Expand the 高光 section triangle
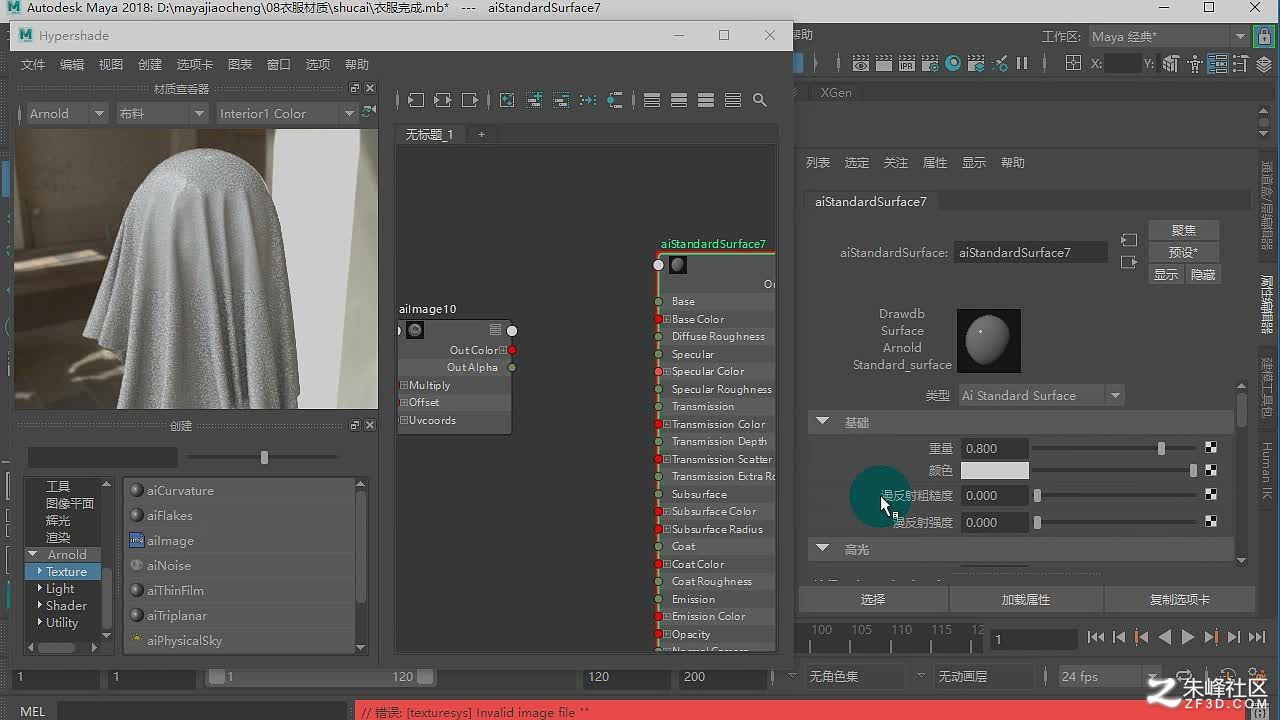This screenshot has width=1280, height=720. [823, 549]
